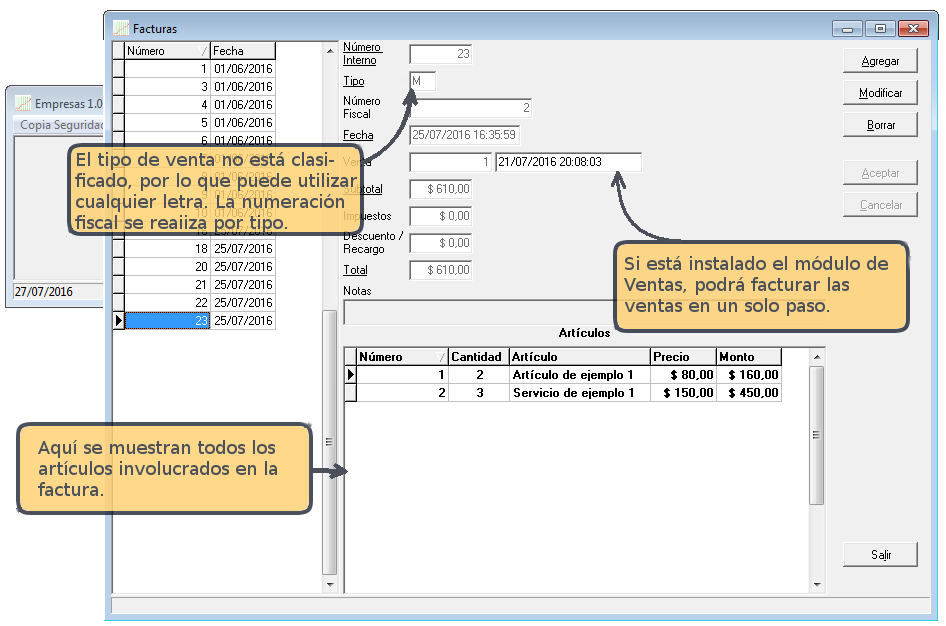
Task: Click the Cancelar button
Action: pyautogui.click(x=880, y=205)
